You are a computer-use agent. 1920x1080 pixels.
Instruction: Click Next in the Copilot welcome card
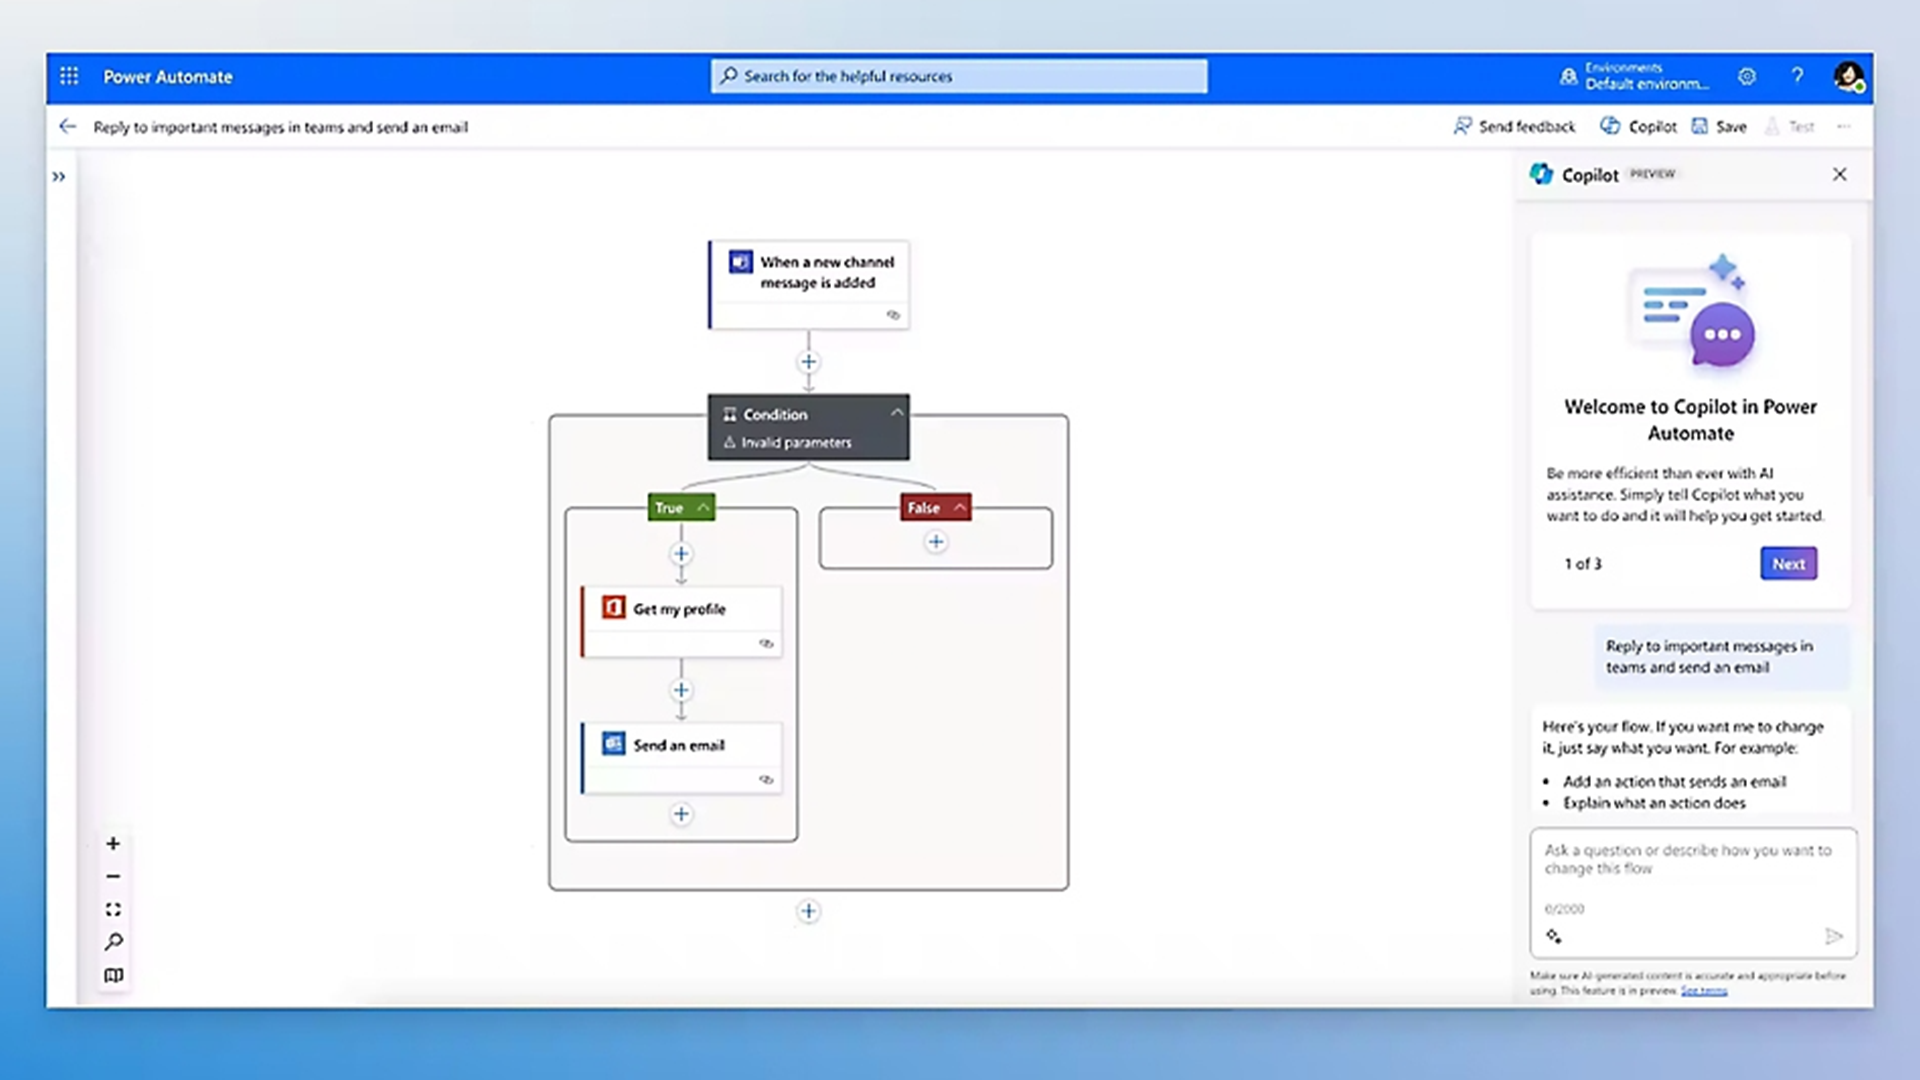click(1788, 563)
